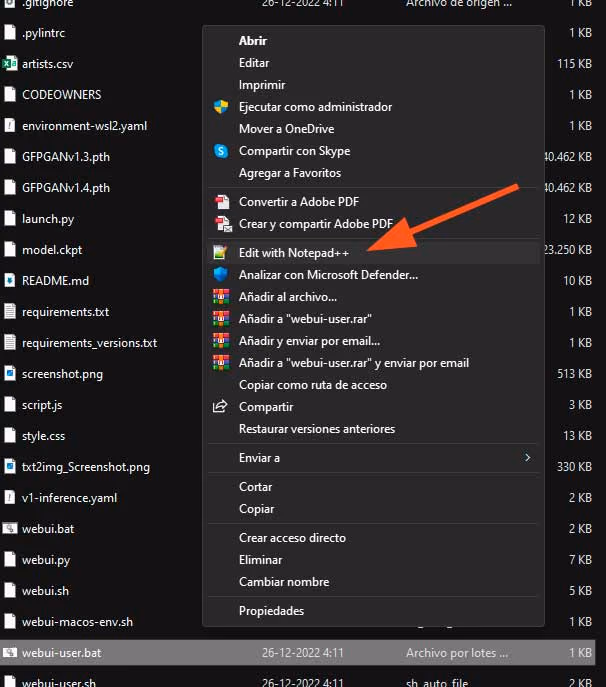Choose Propiedades at the menu bottom
The width and height of the screenshot is (606, 687).
click(271, 611)
